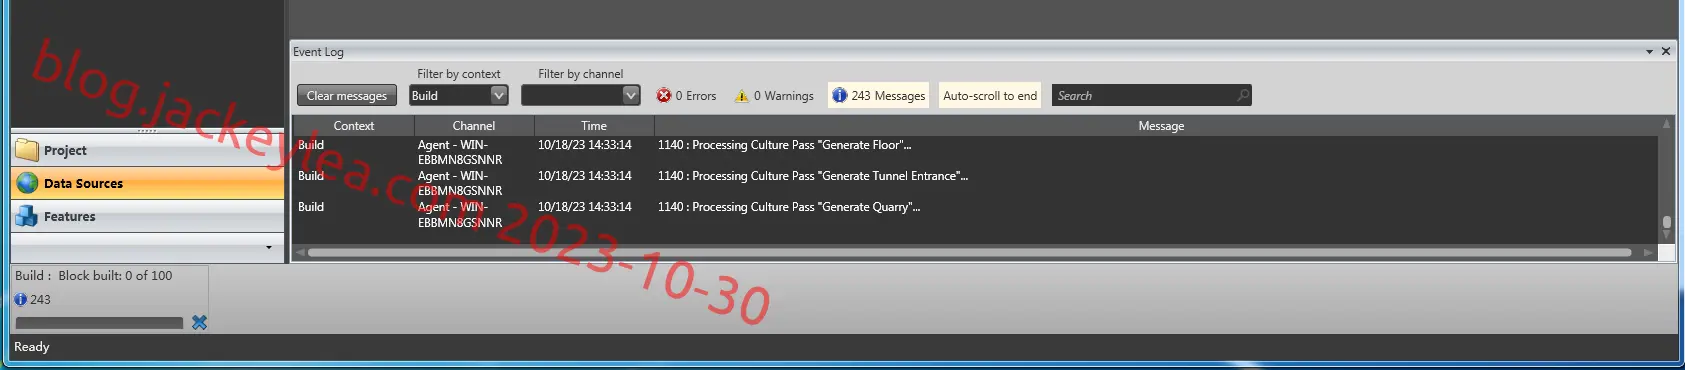This screenshot has height=370, width=1685.
Task: Open the Features section
Action: pos(148,216)
